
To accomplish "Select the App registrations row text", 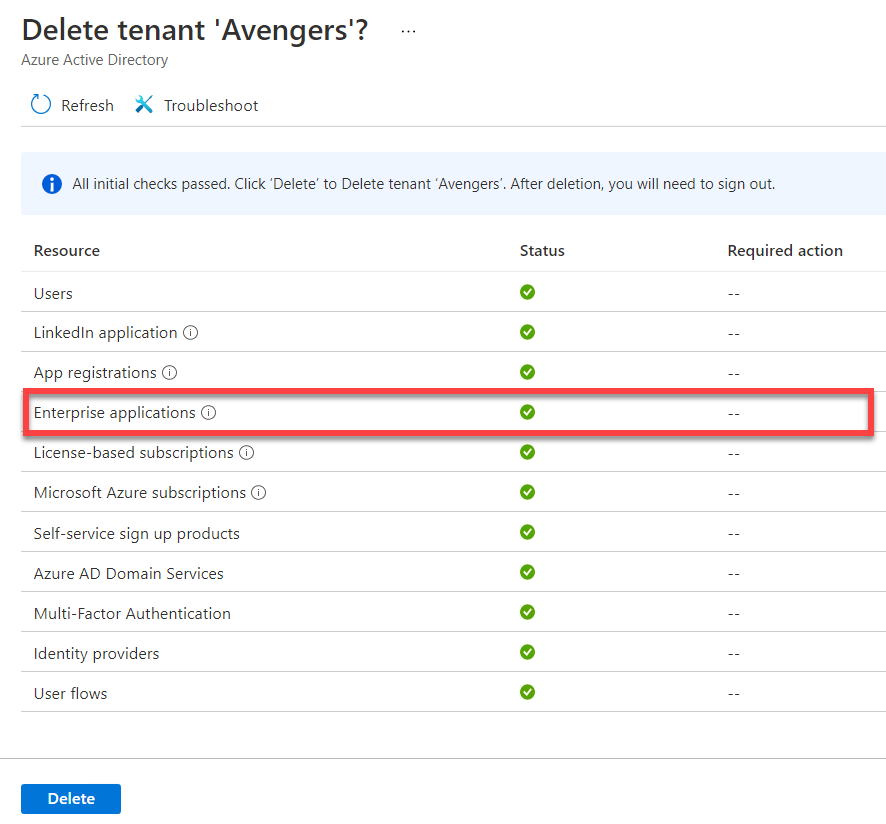I will click(x=95, y=374).
